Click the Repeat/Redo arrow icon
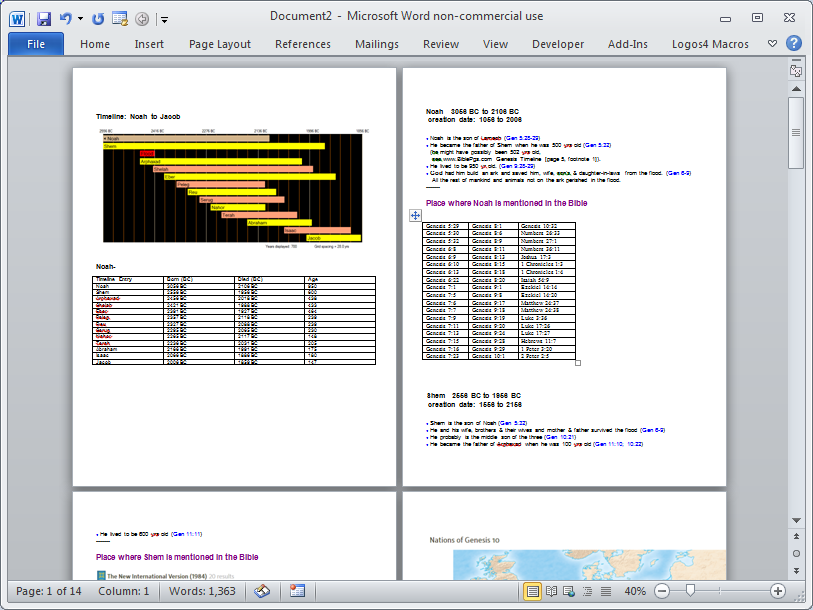 click(97, 18)
